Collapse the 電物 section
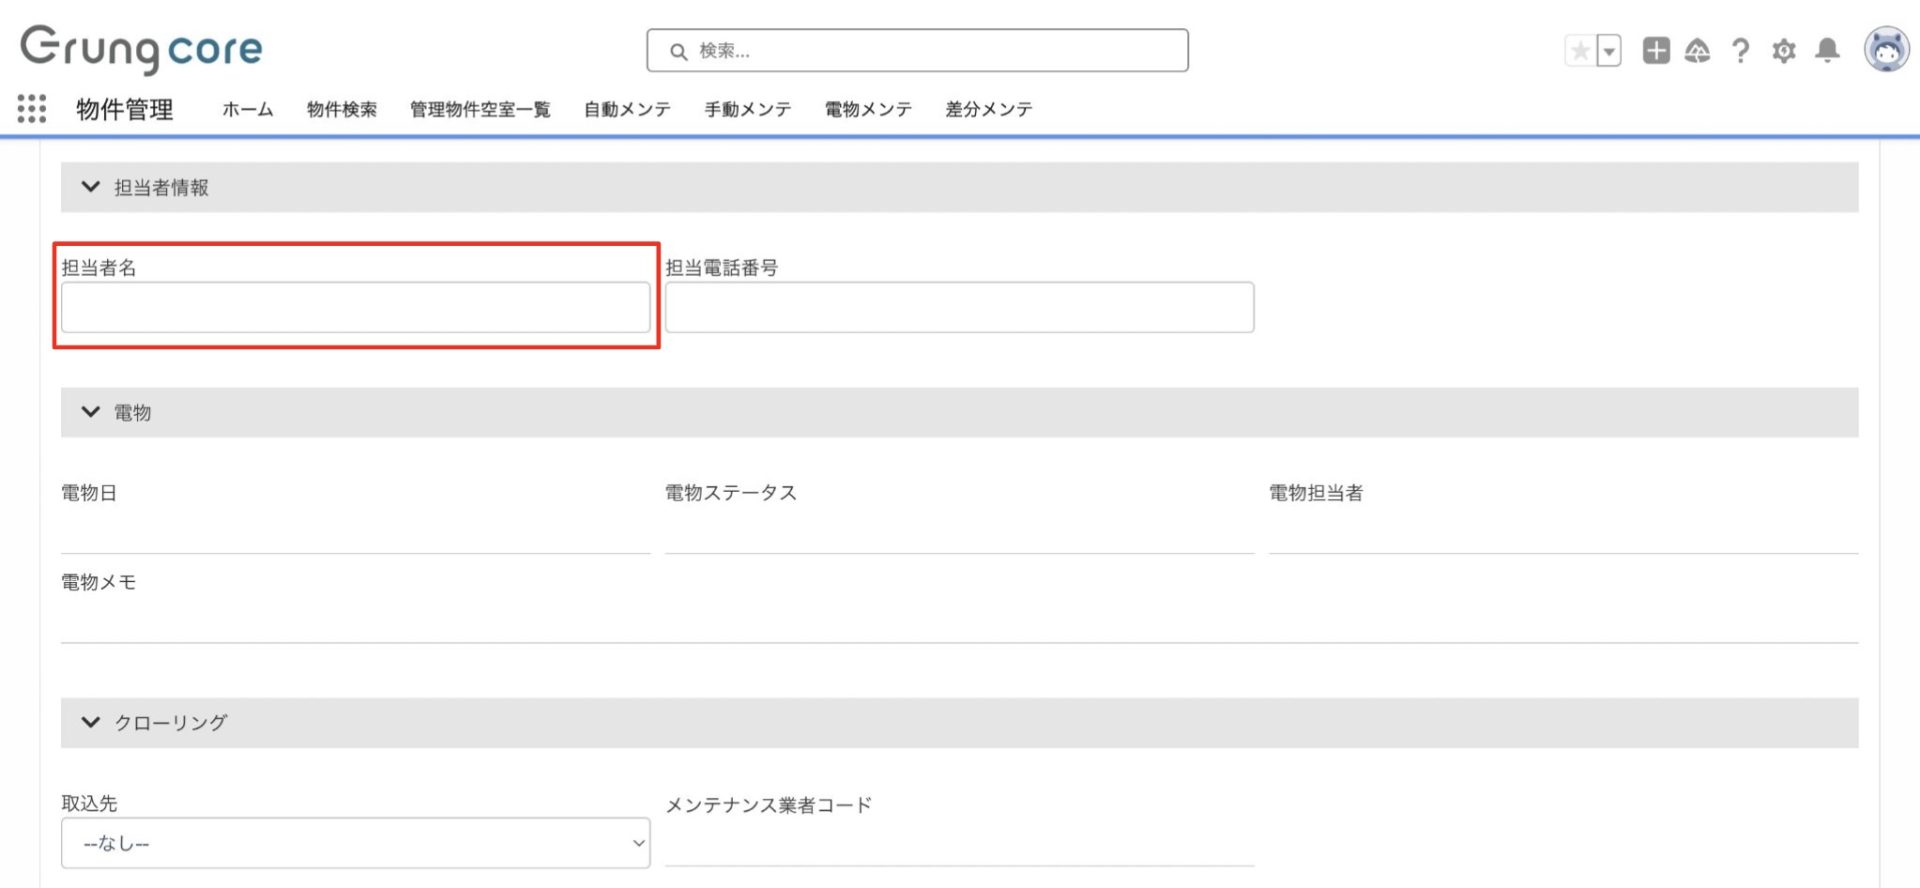 pos(91,412)
